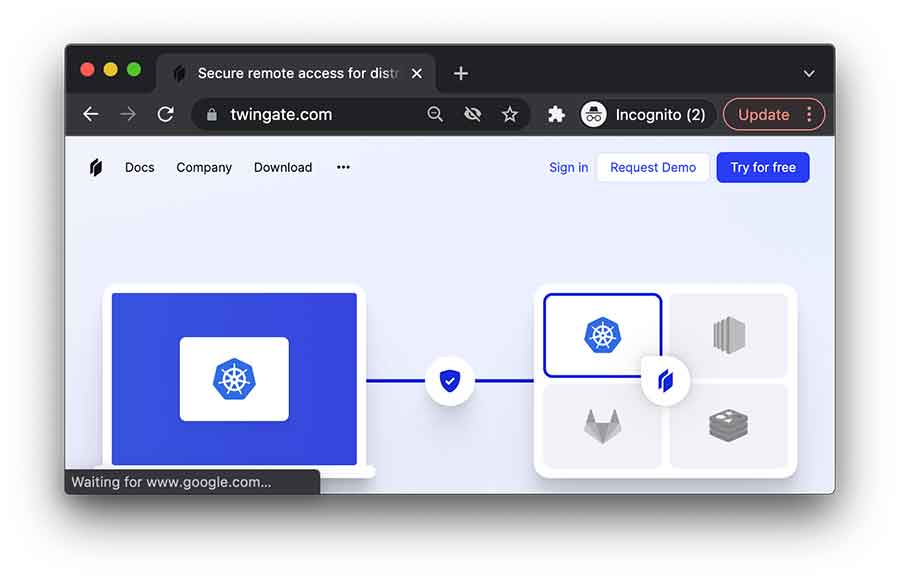900x580 pixels.
Task: Click the Incognito profile icon
Action: point(594,114)
